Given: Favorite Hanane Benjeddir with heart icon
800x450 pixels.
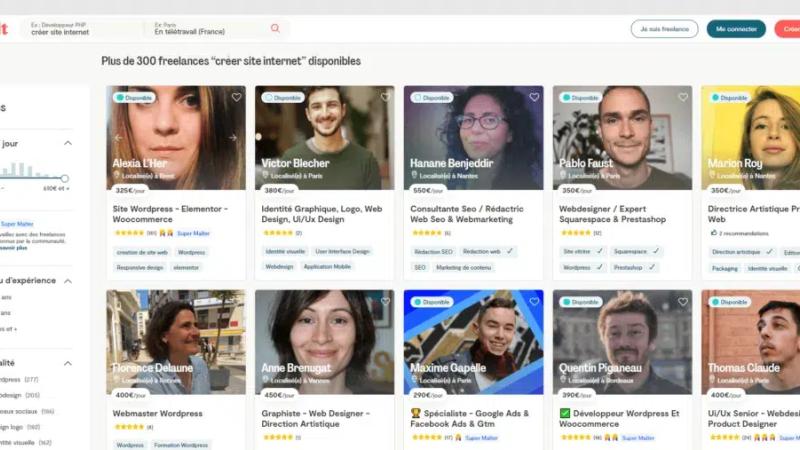Looking at the screenshot, I should 534,97.
